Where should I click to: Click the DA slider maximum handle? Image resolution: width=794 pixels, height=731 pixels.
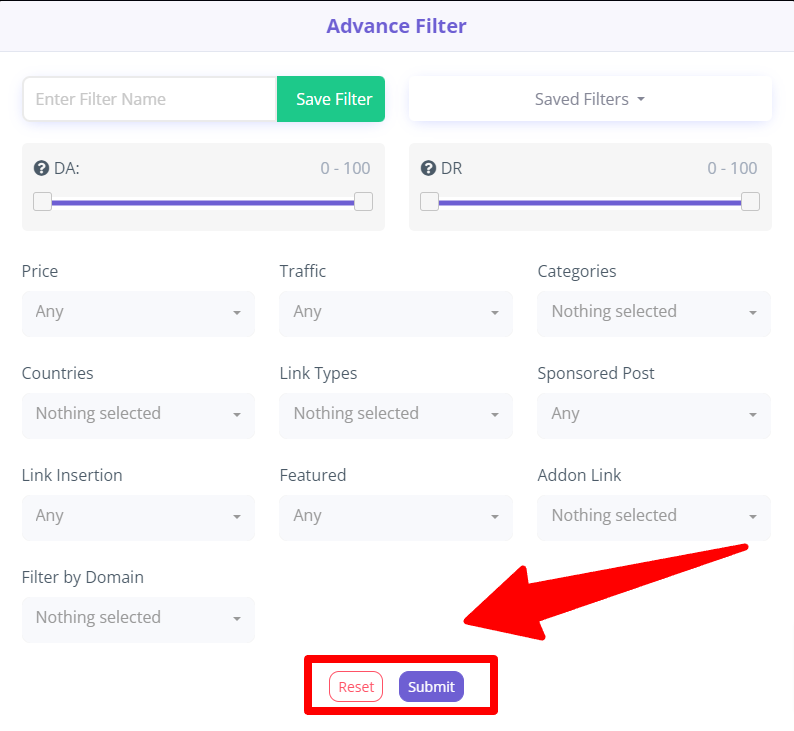[x=364, y=201]
